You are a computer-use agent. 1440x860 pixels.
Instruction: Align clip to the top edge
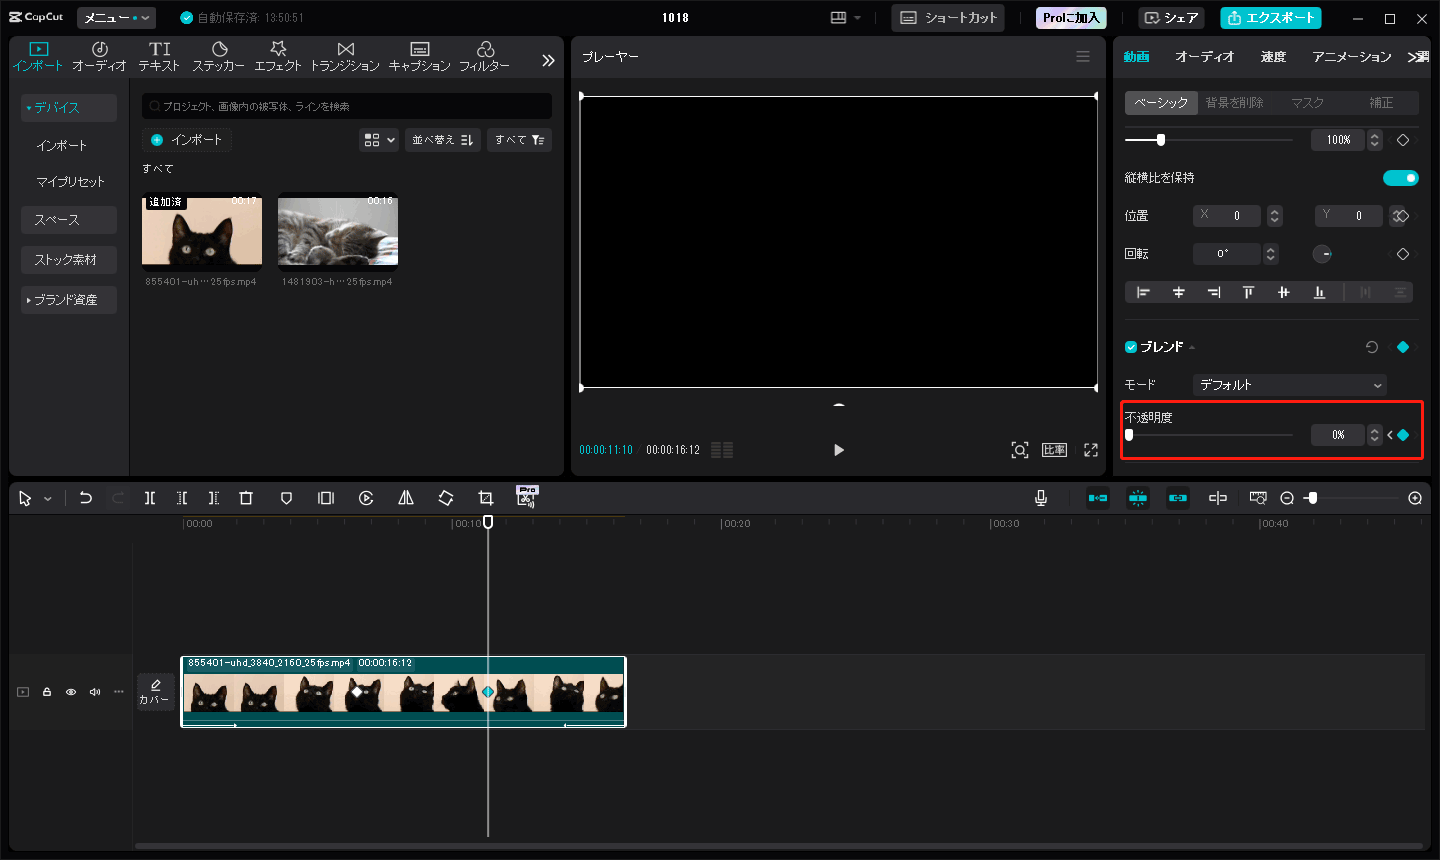coord(1248,292)
